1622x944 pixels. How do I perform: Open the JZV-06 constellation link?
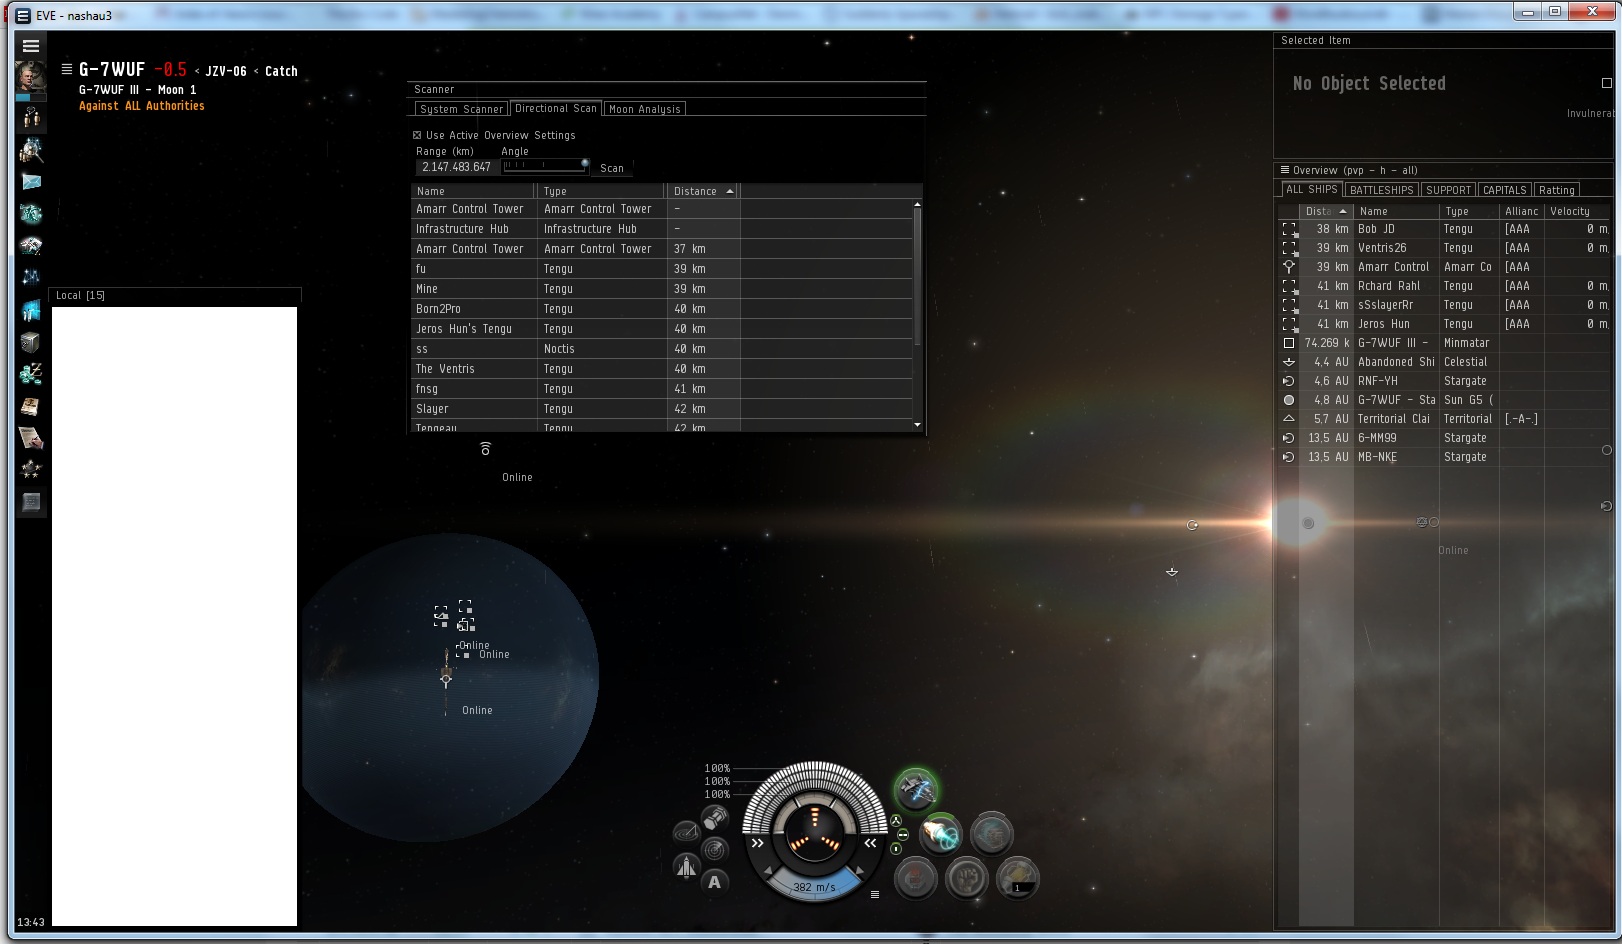tap(226, 71)
